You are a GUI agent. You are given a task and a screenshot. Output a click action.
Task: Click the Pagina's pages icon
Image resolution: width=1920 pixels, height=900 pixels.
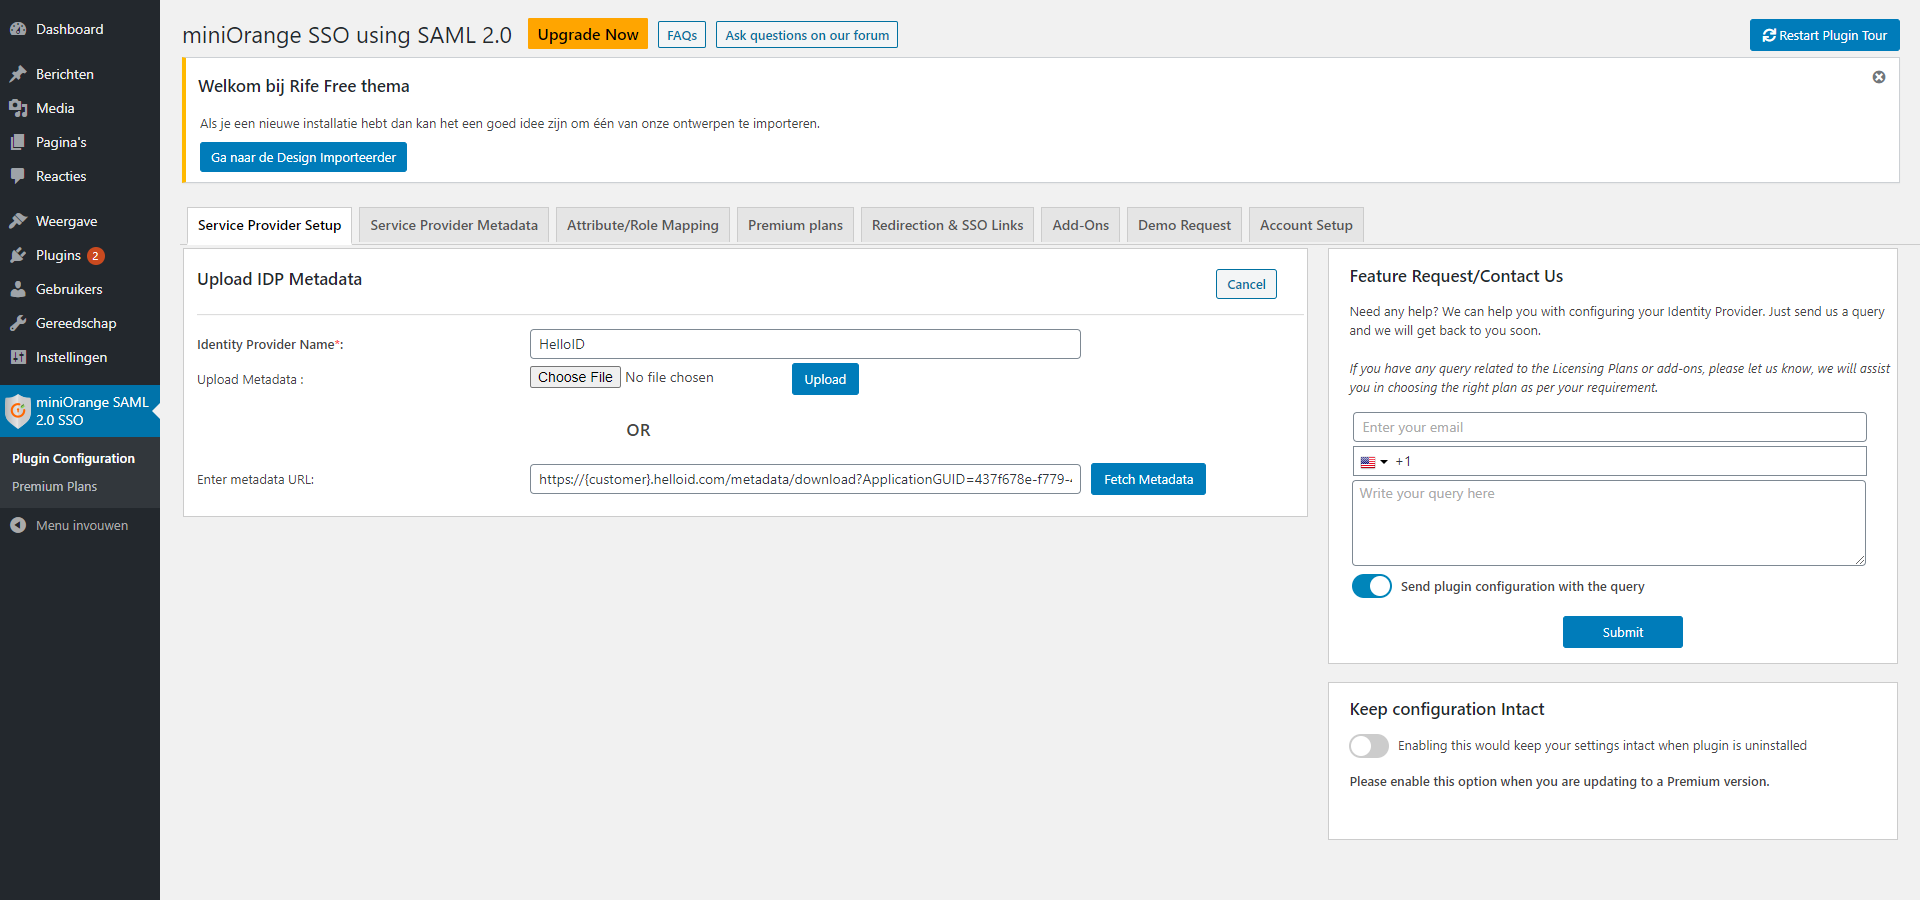(18, 142)
